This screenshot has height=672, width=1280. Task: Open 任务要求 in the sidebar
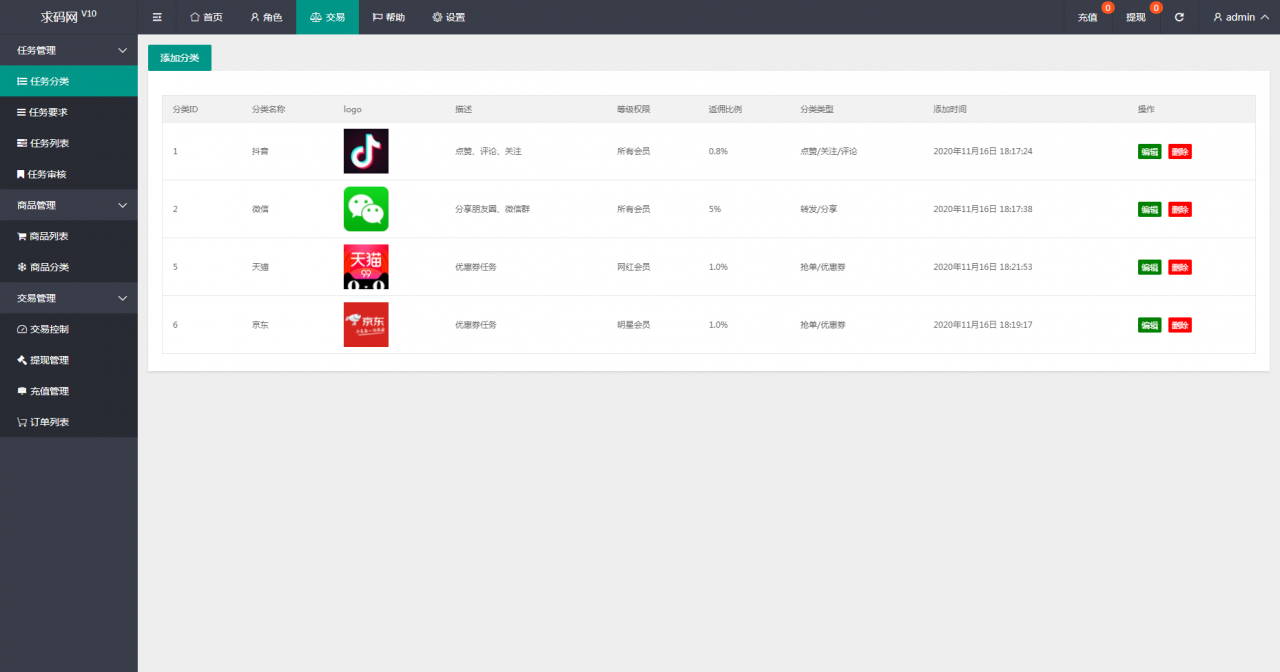coord(69,112)
